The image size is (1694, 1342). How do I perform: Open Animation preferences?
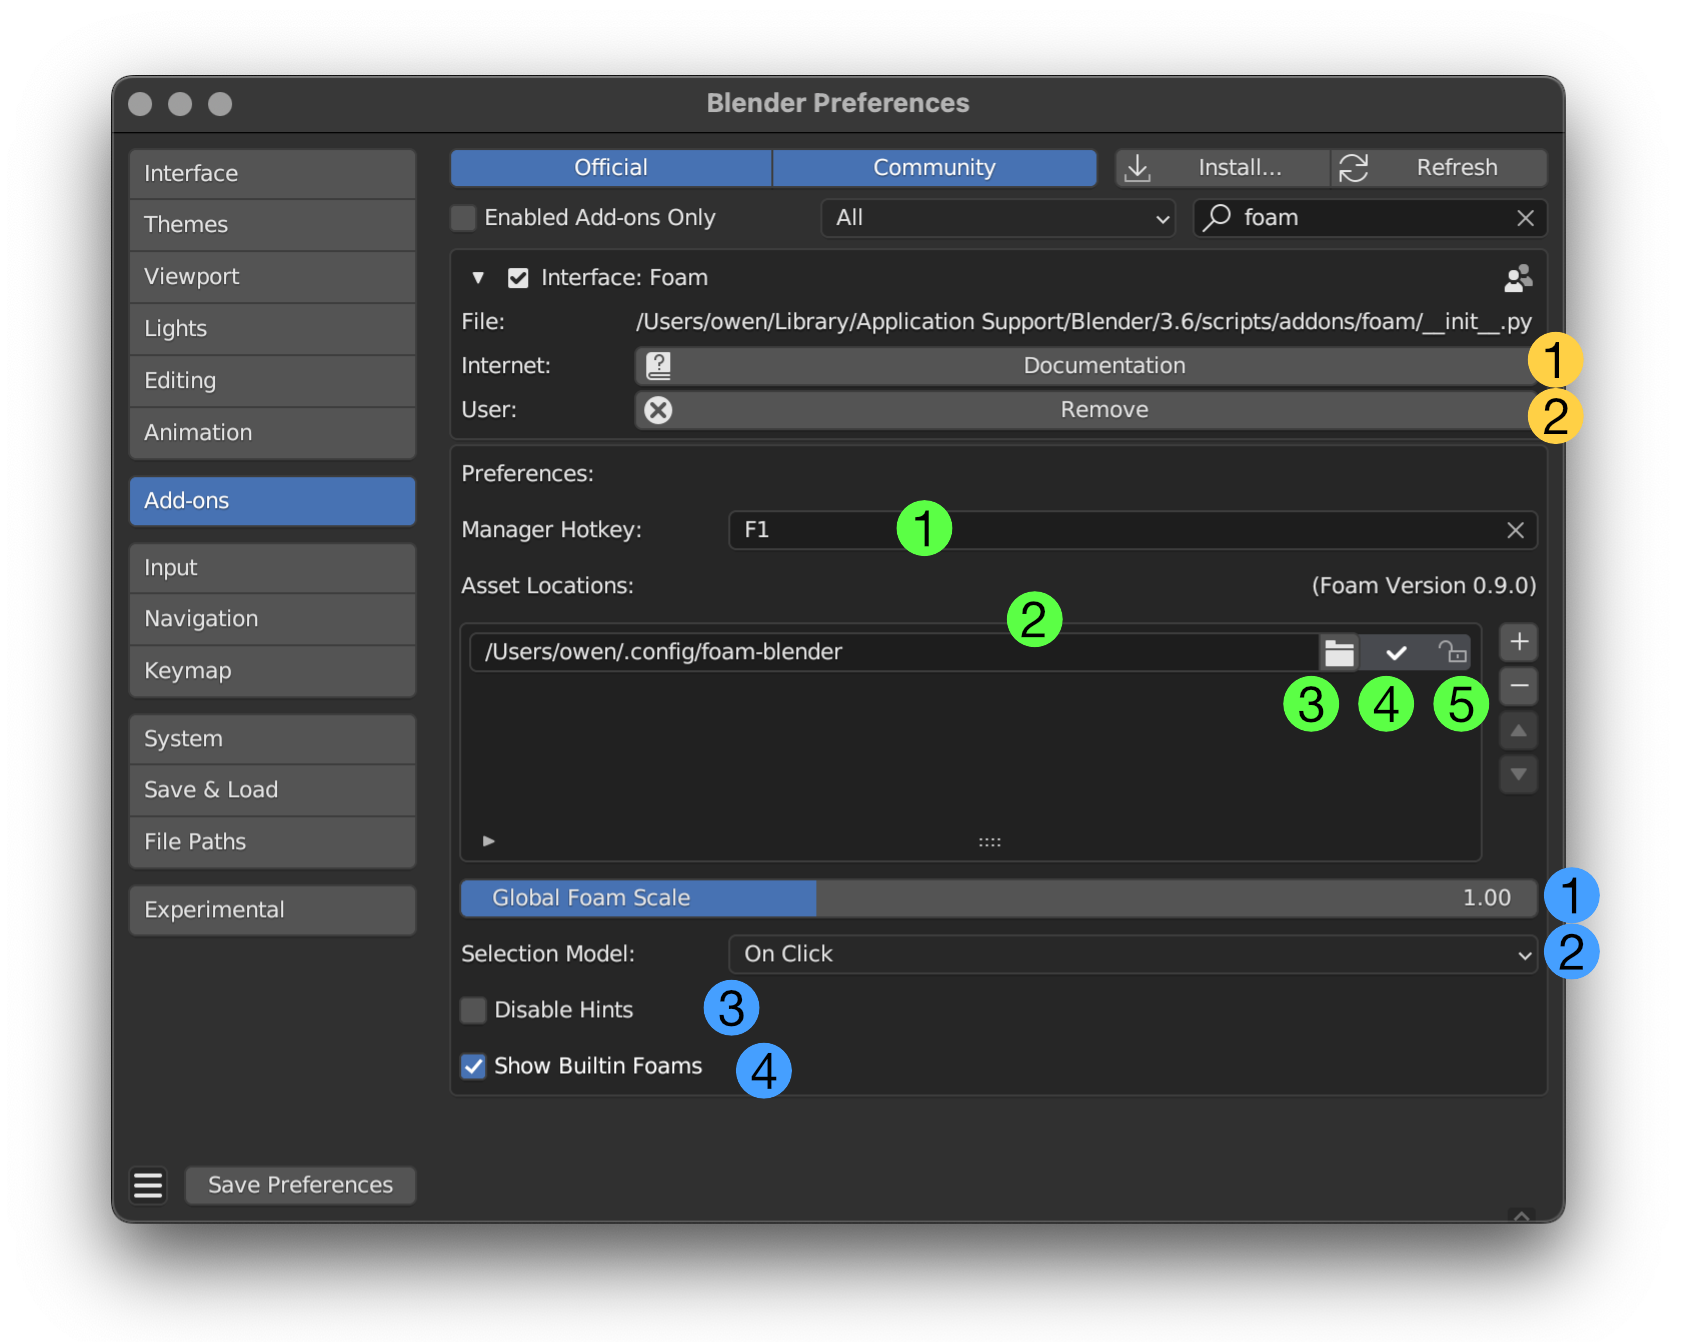click(x=272, y=433)
